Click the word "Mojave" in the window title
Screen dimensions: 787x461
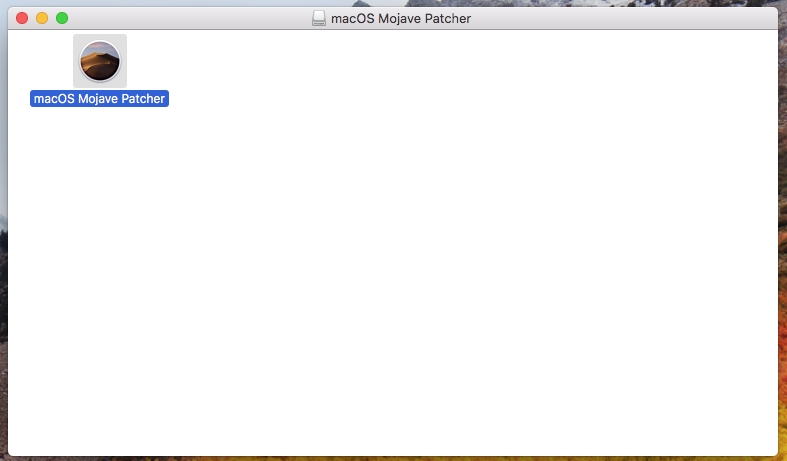point(400,19)
